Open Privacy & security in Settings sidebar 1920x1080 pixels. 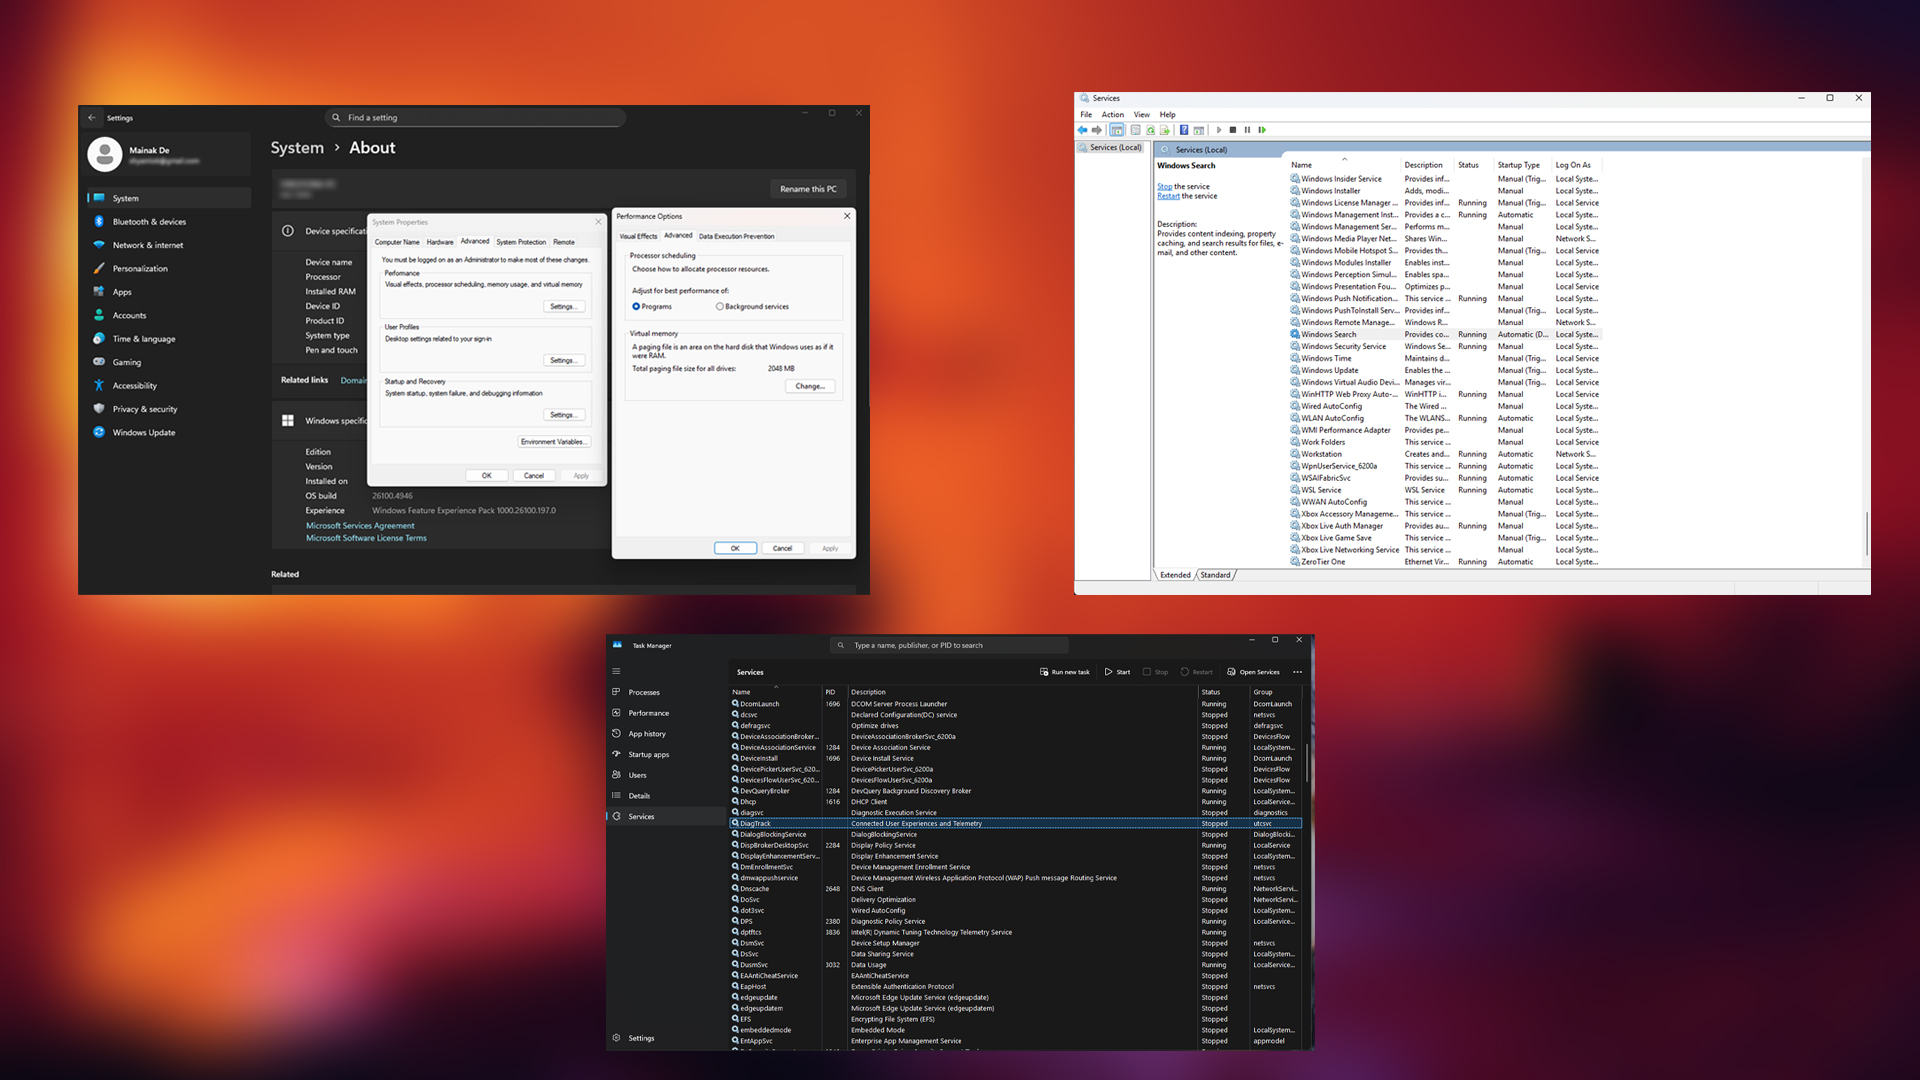click(168, 409)
